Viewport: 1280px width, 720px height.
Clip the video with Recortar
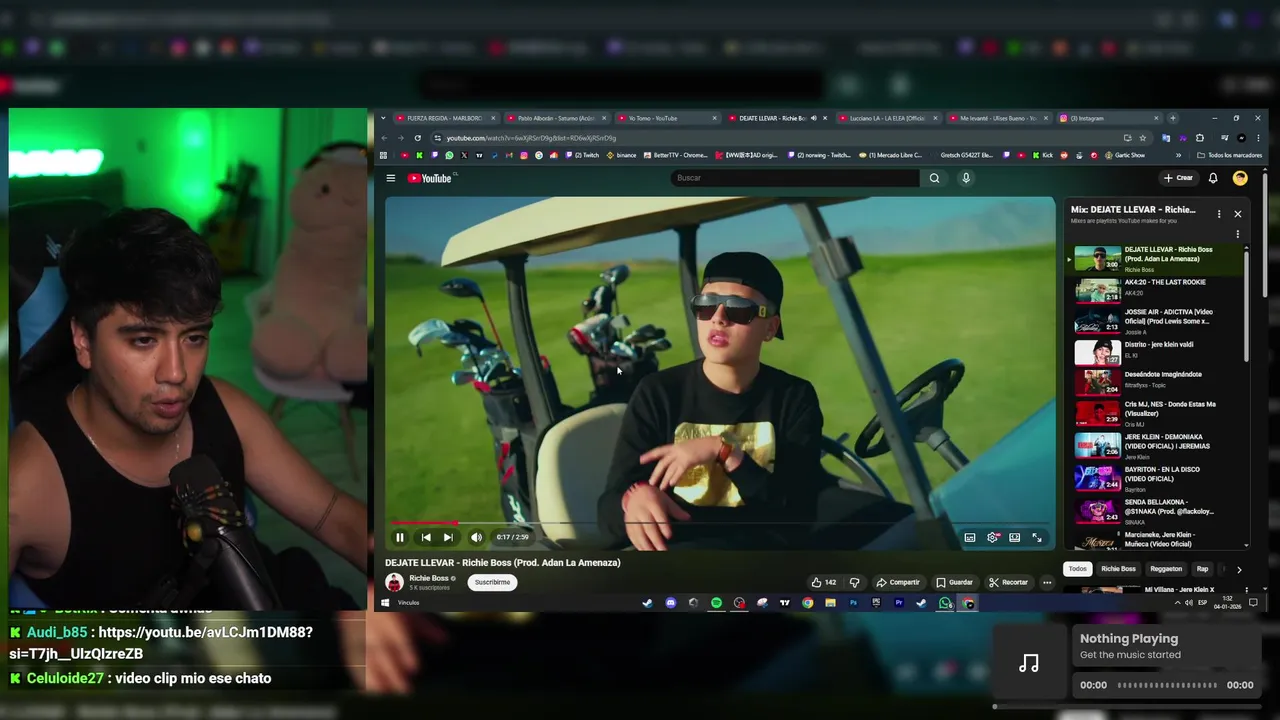click(x=1008, y=582)
